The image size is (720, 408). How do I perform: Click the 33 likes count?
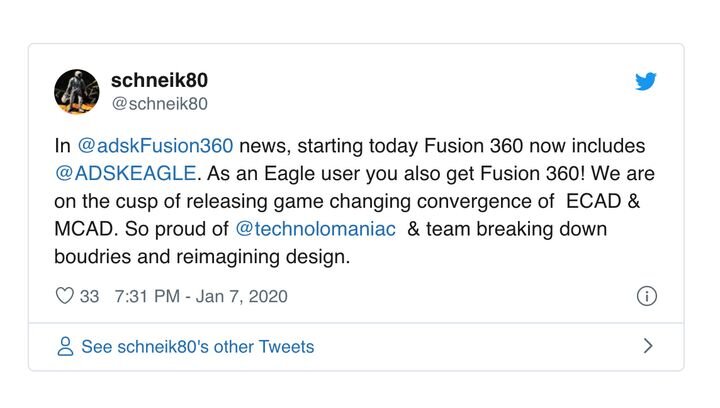pyautogui.click(x=89, y=296)
